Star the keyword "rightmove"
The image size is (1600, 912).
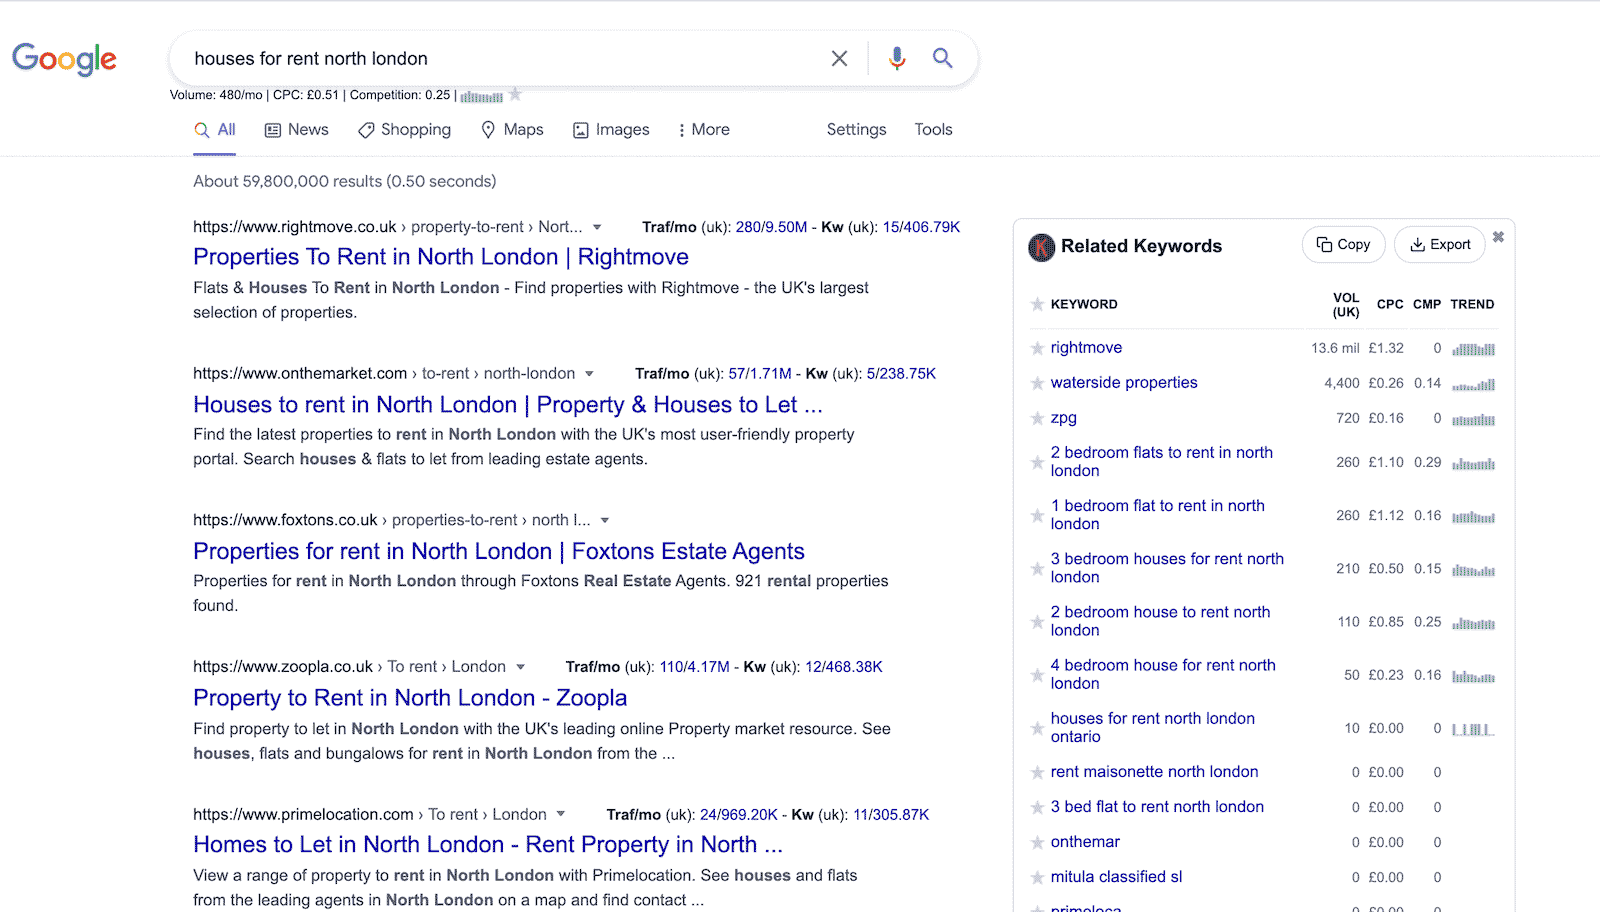click(x=1036, y=348)
